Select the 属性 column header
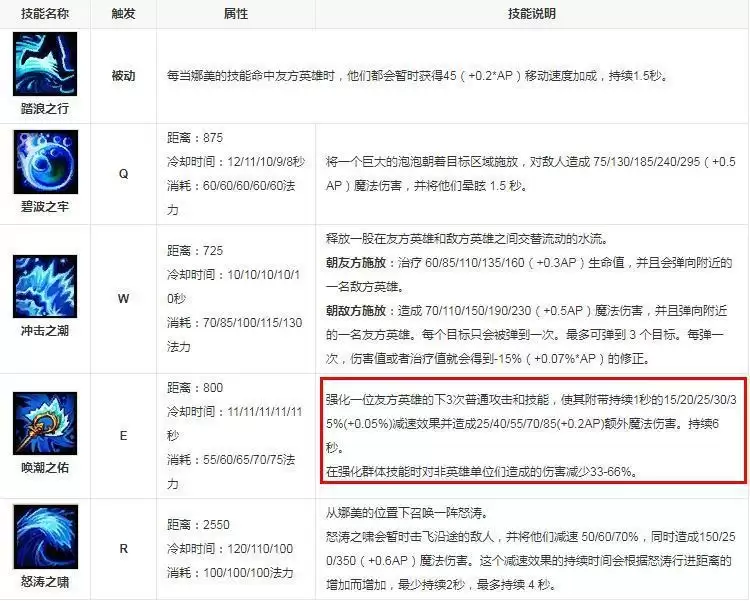Screen dimensions: 750x601 click(236, 13)
